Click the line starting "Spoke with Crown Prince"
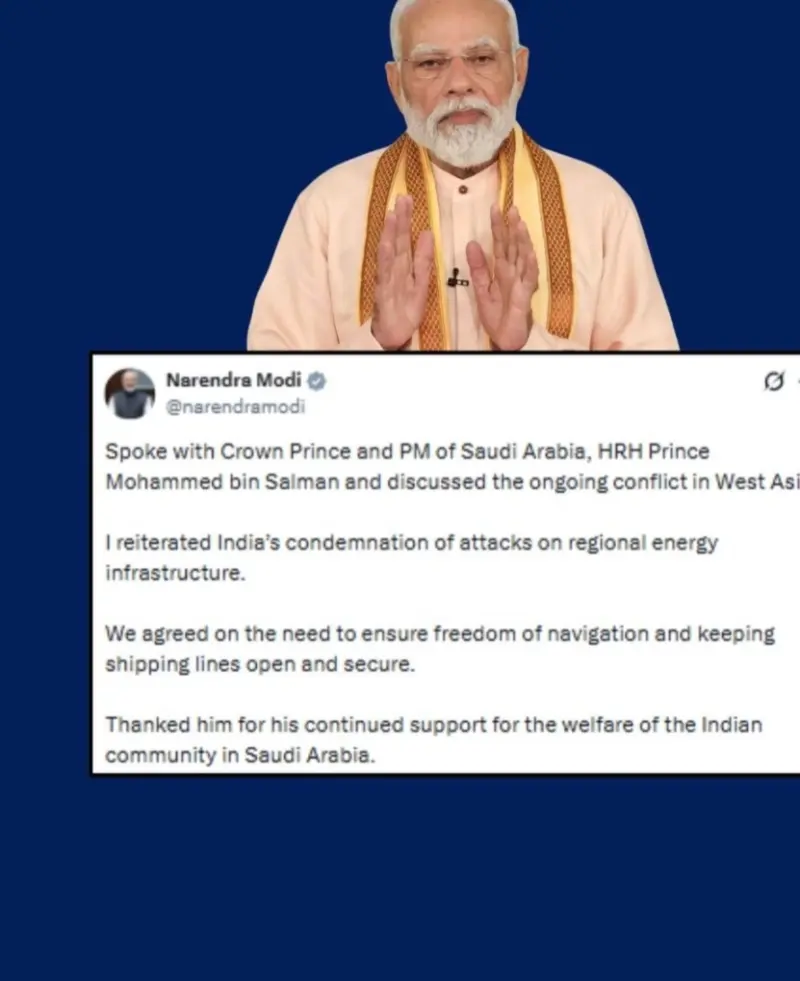 click(x=407, y=451)
